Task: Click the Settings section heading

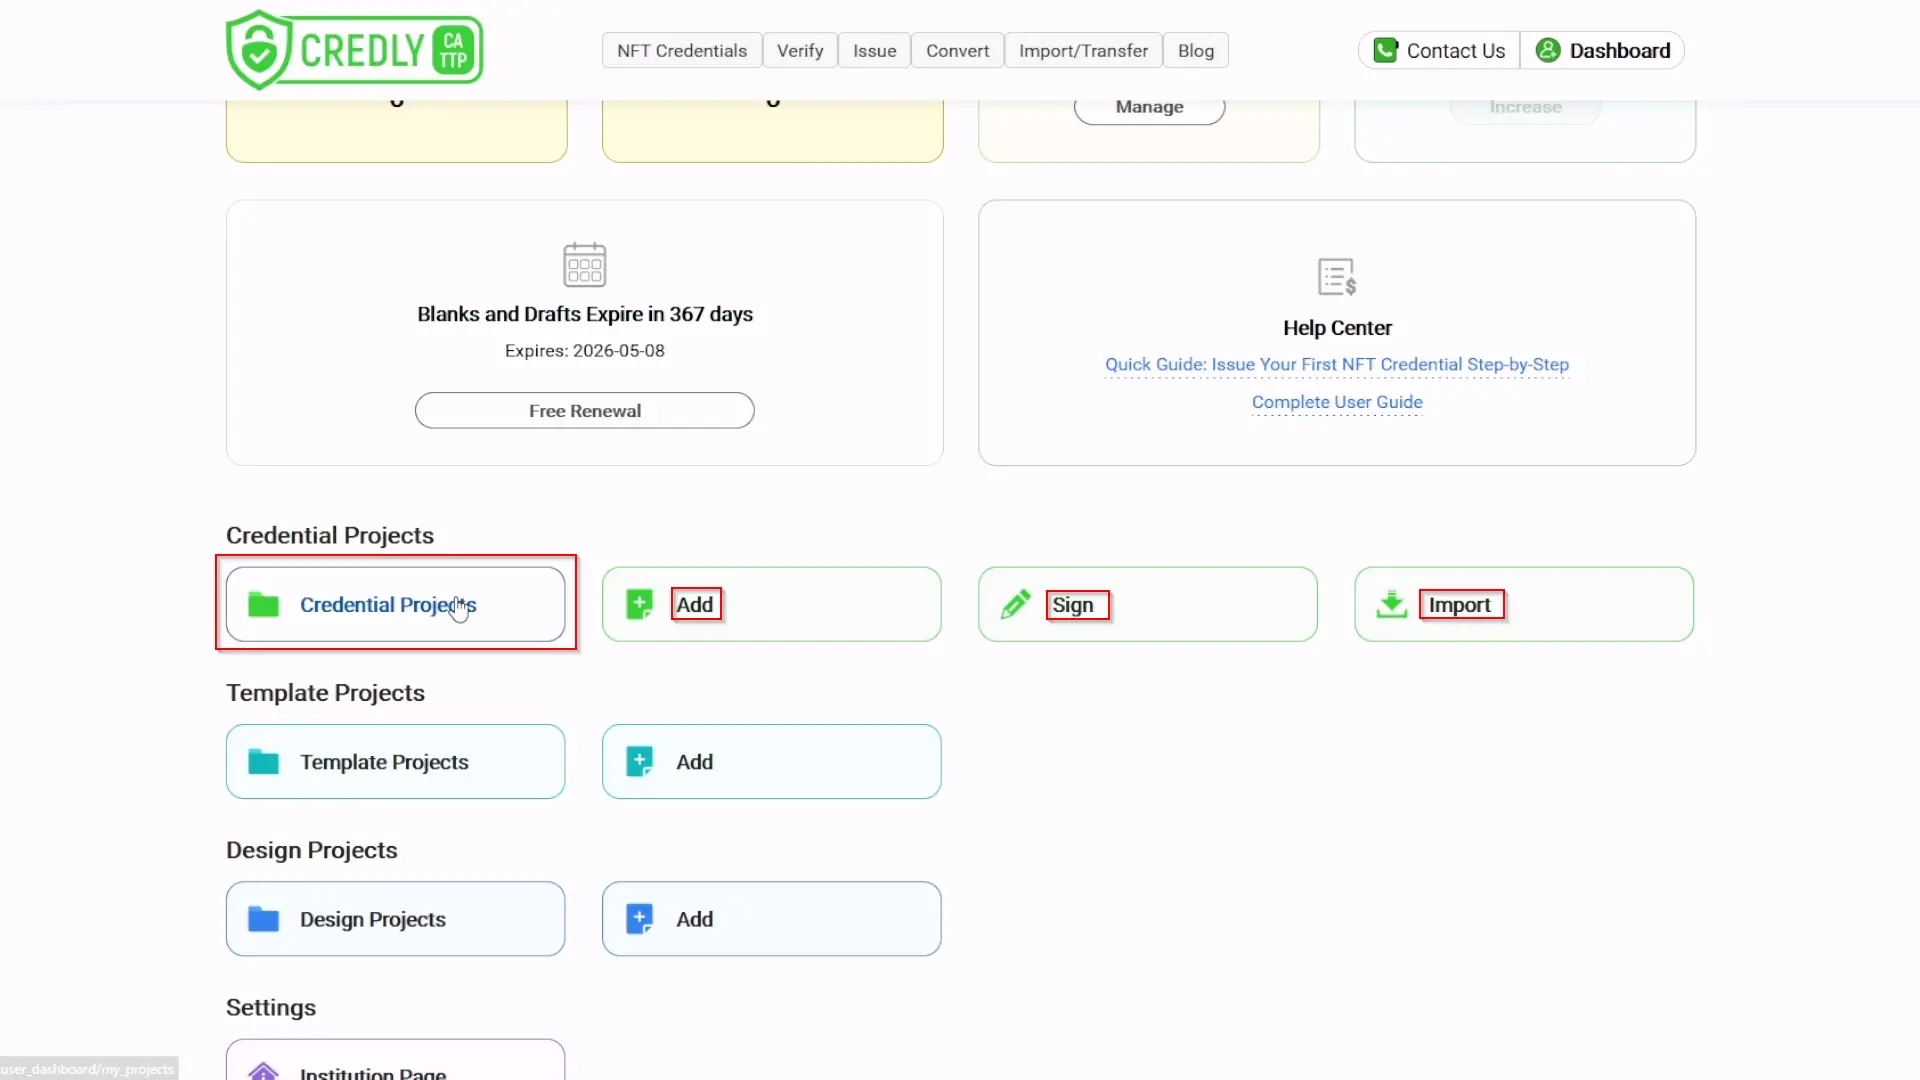Action: click(271, 1007)
